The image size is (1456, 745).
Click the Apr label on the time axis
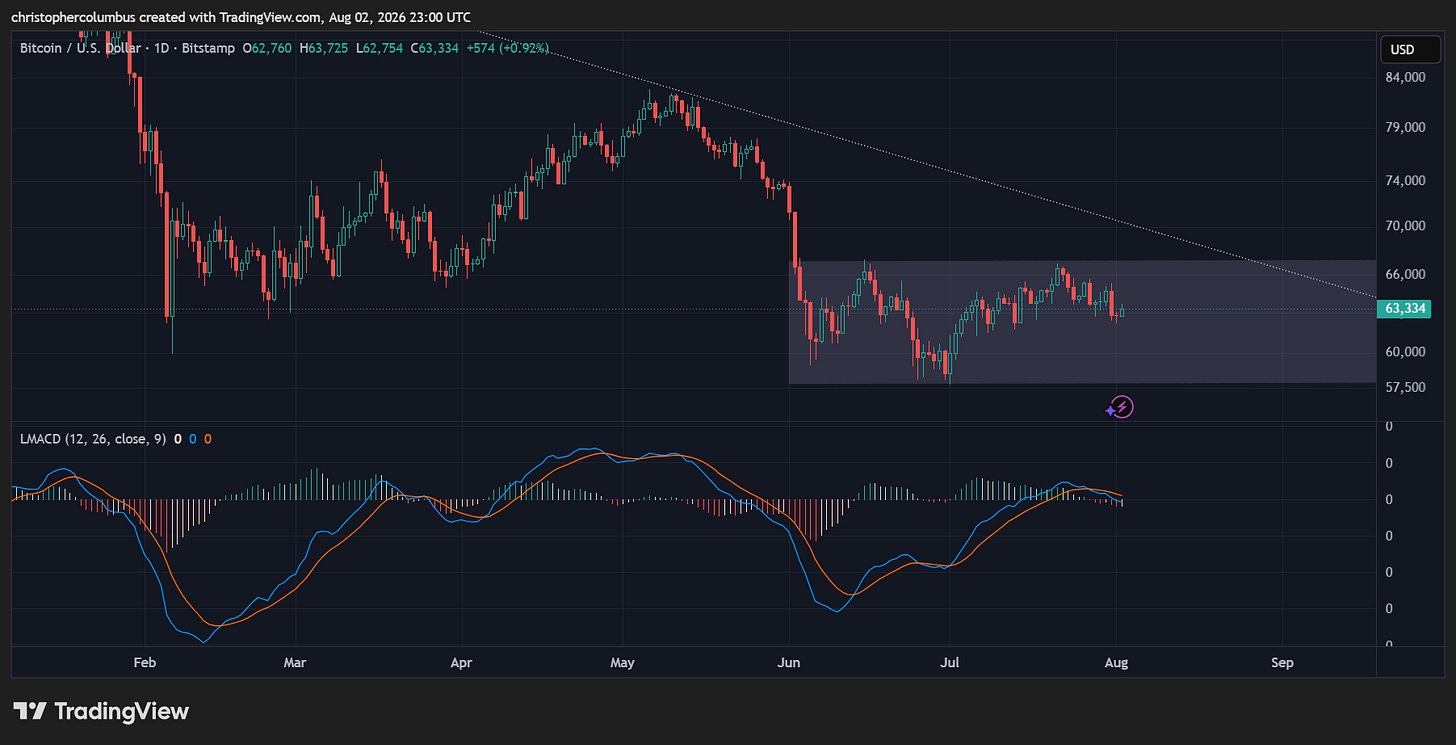pos(461,662)
